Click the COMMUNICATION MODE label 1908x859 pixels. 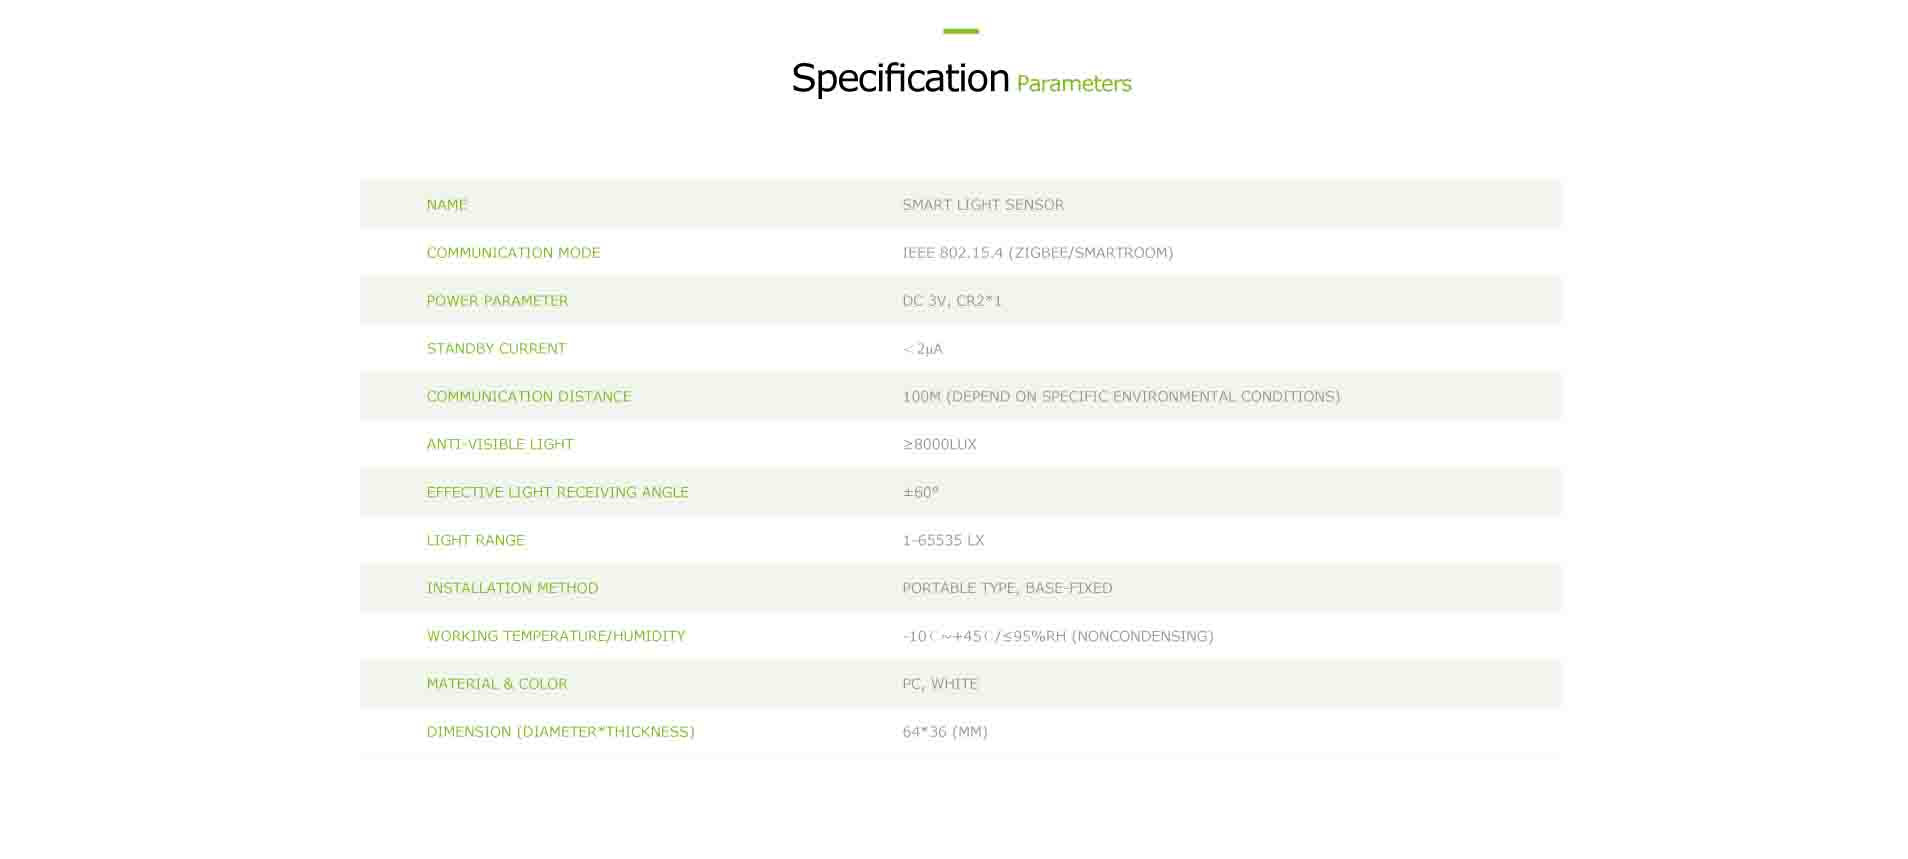point(513,253)
